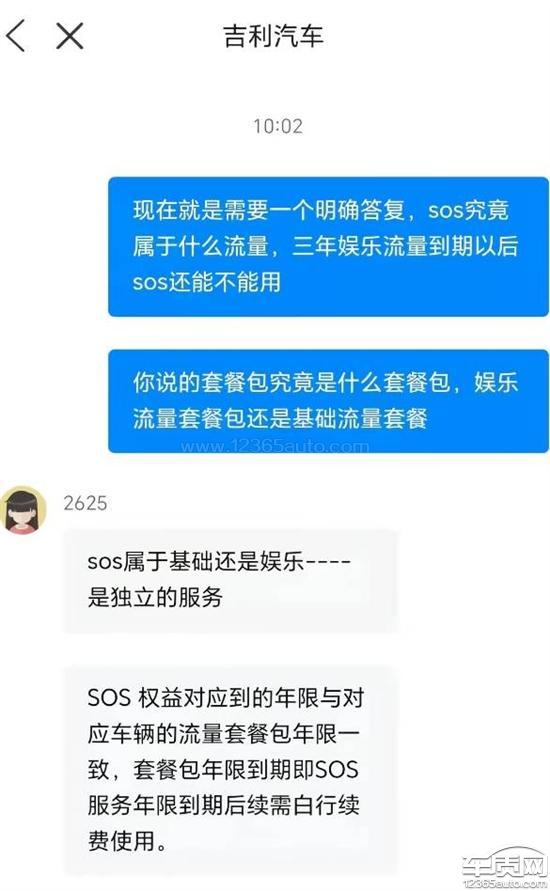Open the agent's avatar picture
This screenshot has height=891, width=550.
(x=23, y=509)
